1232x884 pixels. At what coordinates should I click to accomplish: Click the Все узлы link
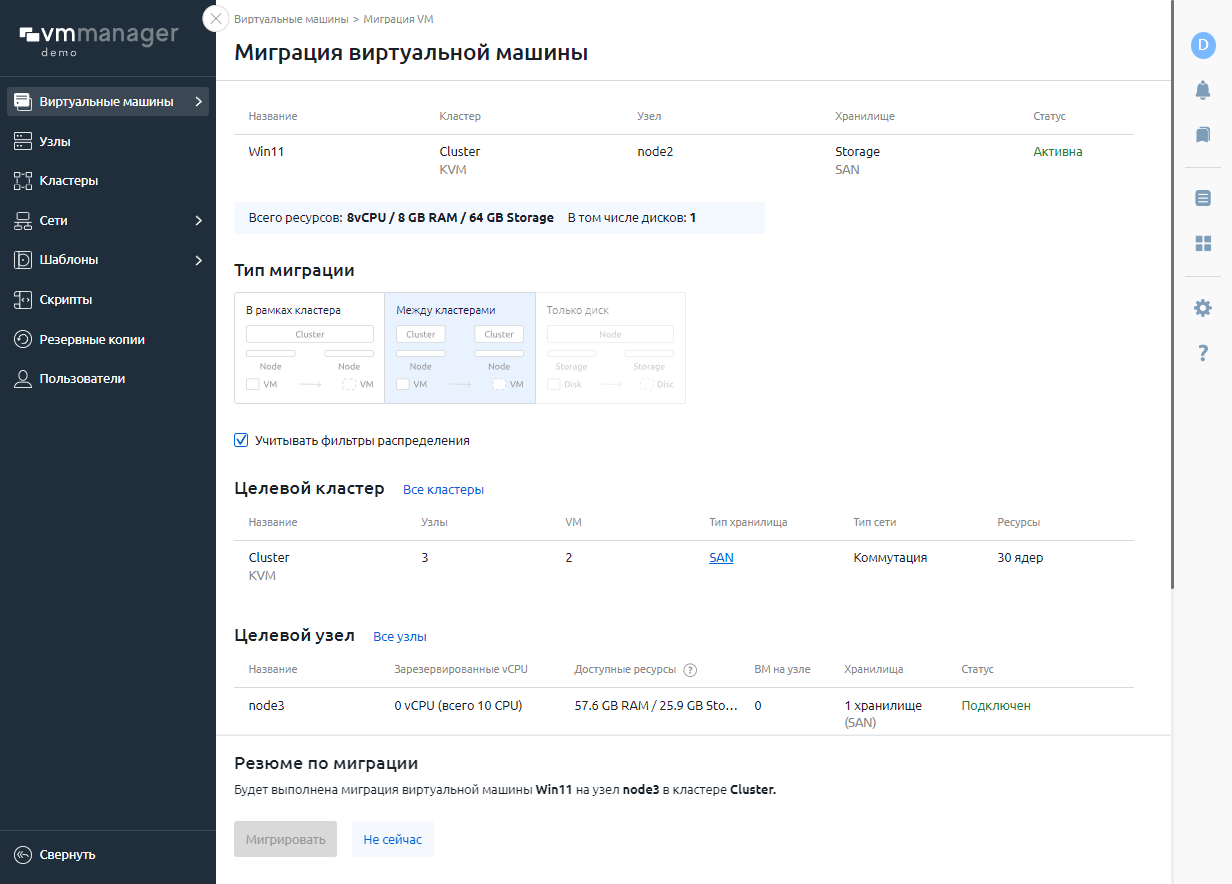[400, 636]
